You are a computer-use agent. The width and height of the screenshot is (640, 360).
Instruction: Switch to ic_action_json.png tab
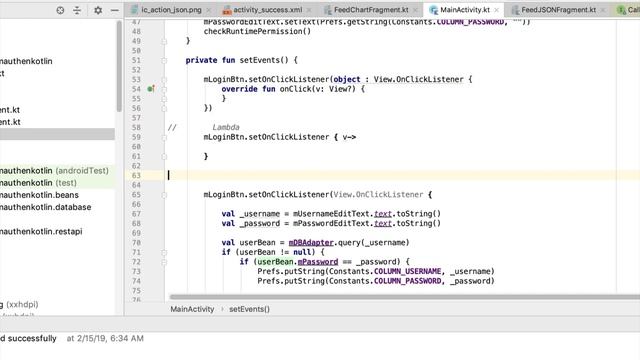coord(171,9)
